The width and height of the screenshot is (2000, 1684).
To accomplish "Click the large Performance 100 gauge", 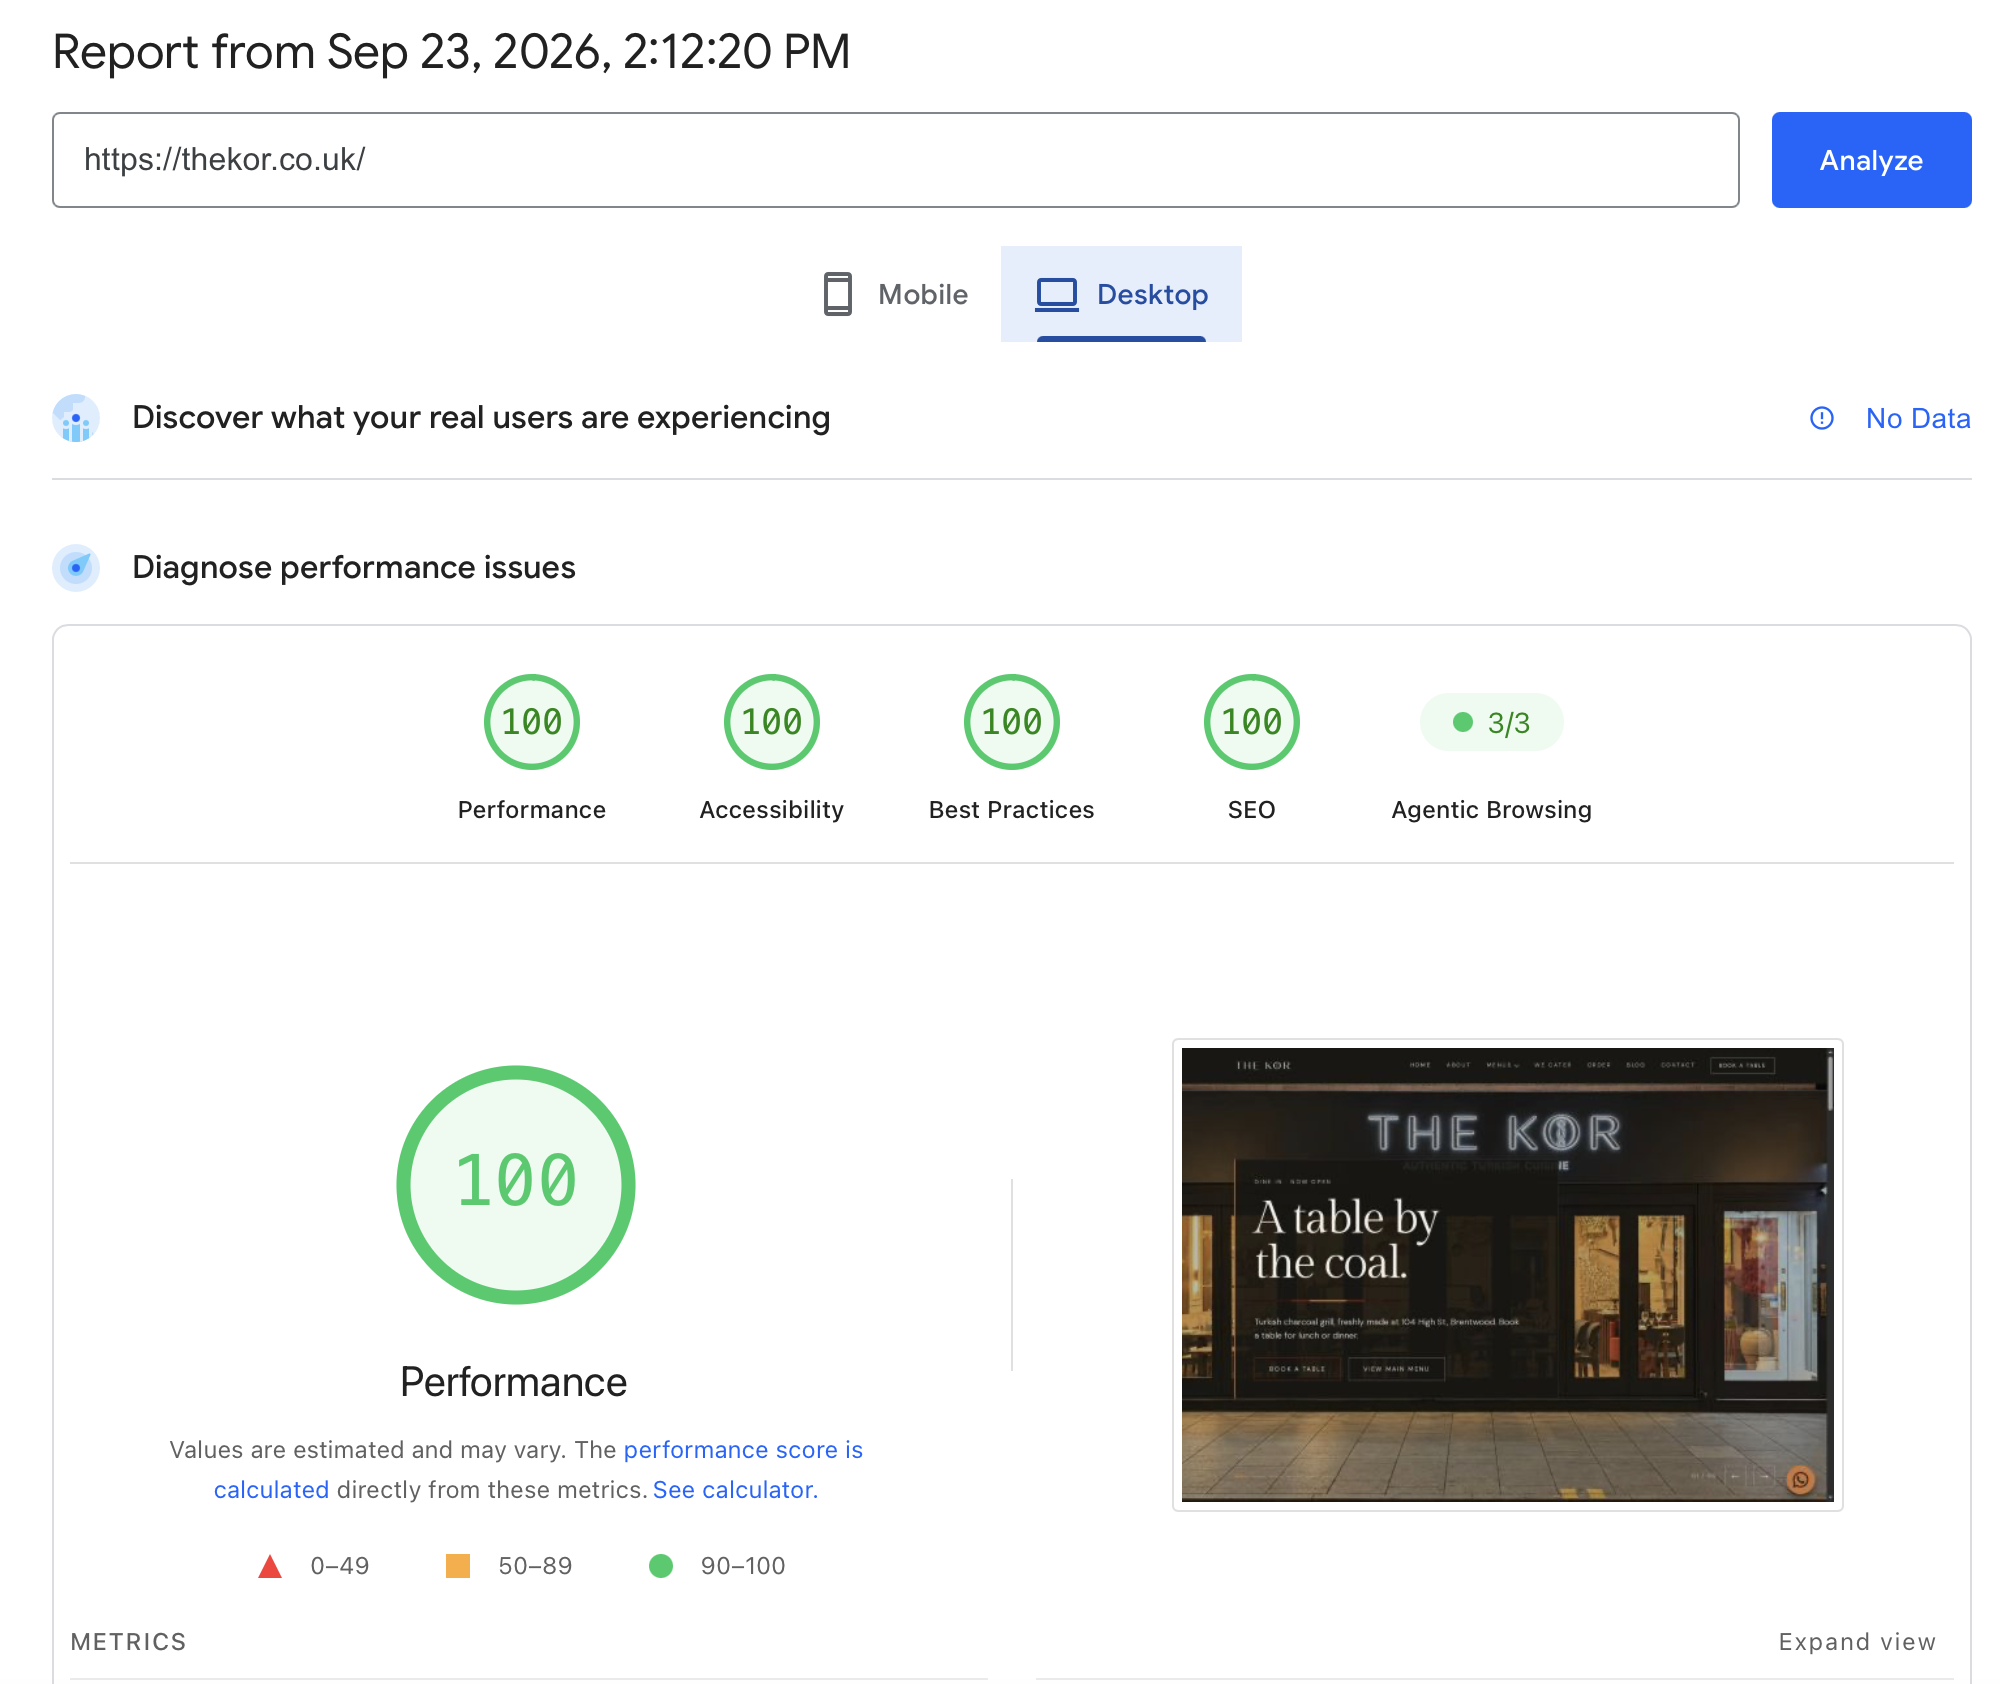I will coord(516,1185).
